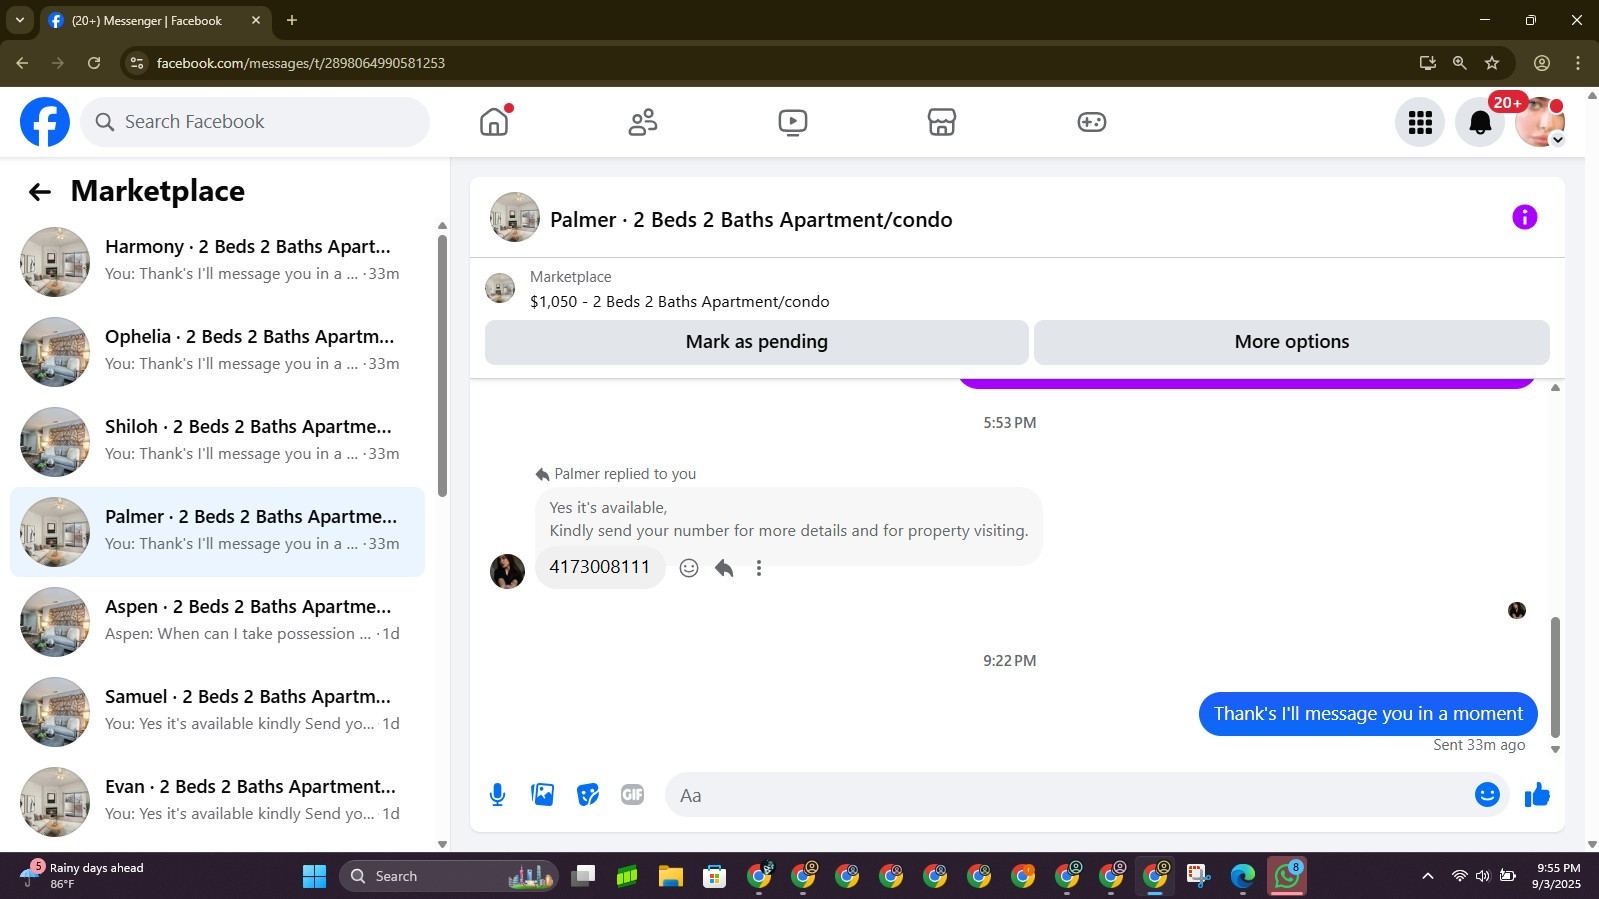Open the Chrome three-dot menu
Screen dimensions: 1599x899
(x=1578, y=63)
